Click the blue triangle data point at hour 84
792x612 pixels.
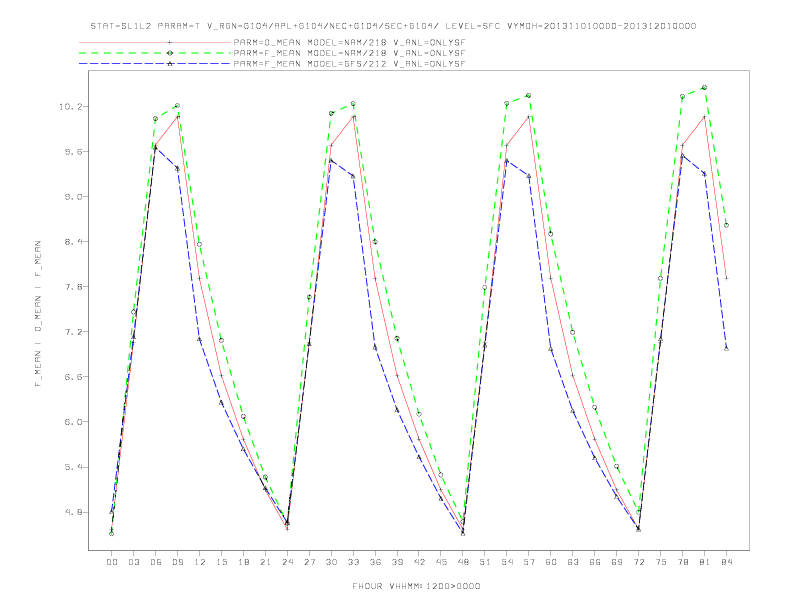click(x=726, y=348)
